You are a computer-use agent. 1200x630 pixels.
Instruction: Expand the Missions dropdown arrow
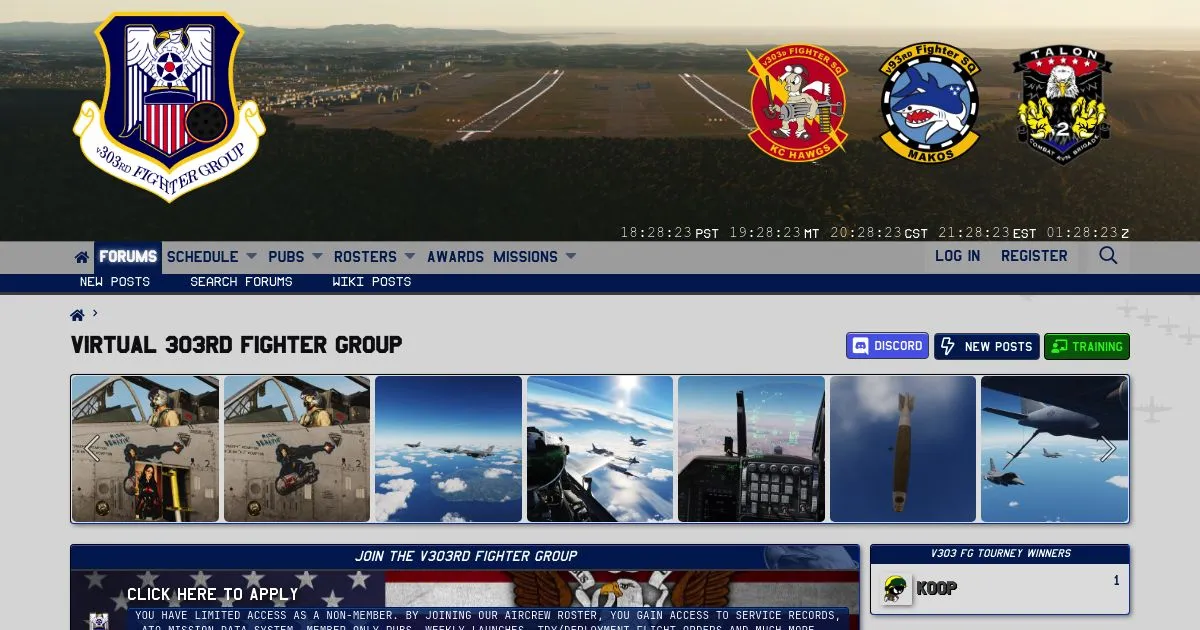[571, 257]
